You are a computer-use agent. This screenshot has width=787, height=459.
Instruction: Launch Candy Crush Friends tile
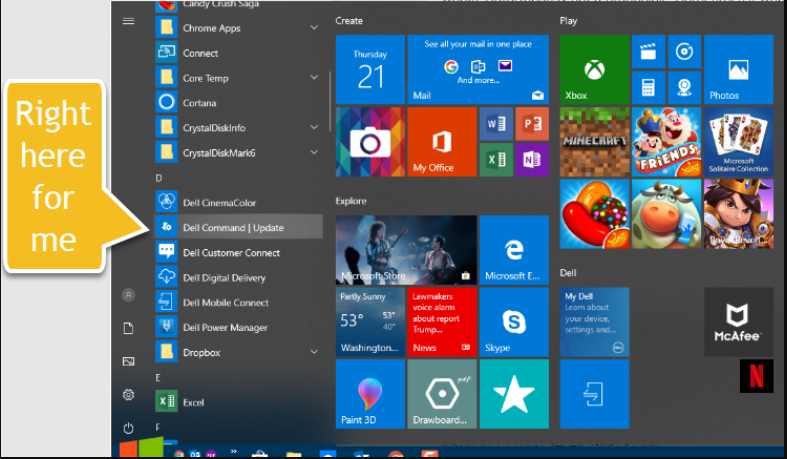click(667, 141)
